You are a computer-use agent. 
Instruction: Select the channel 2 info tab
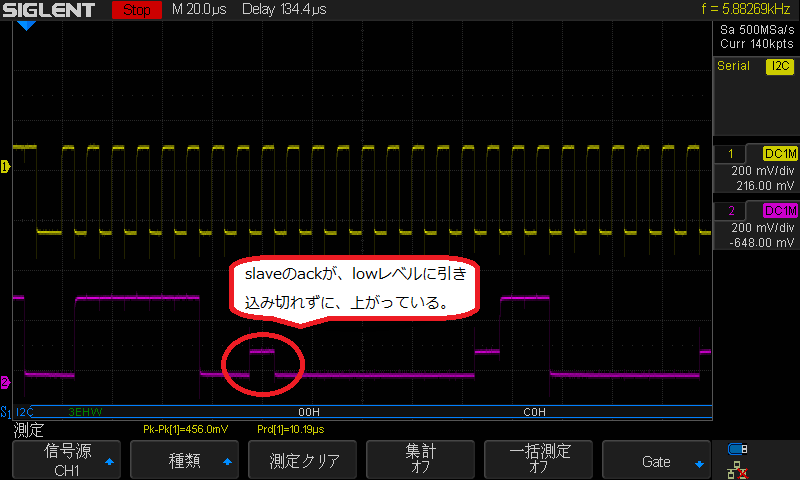pos(730,211)
